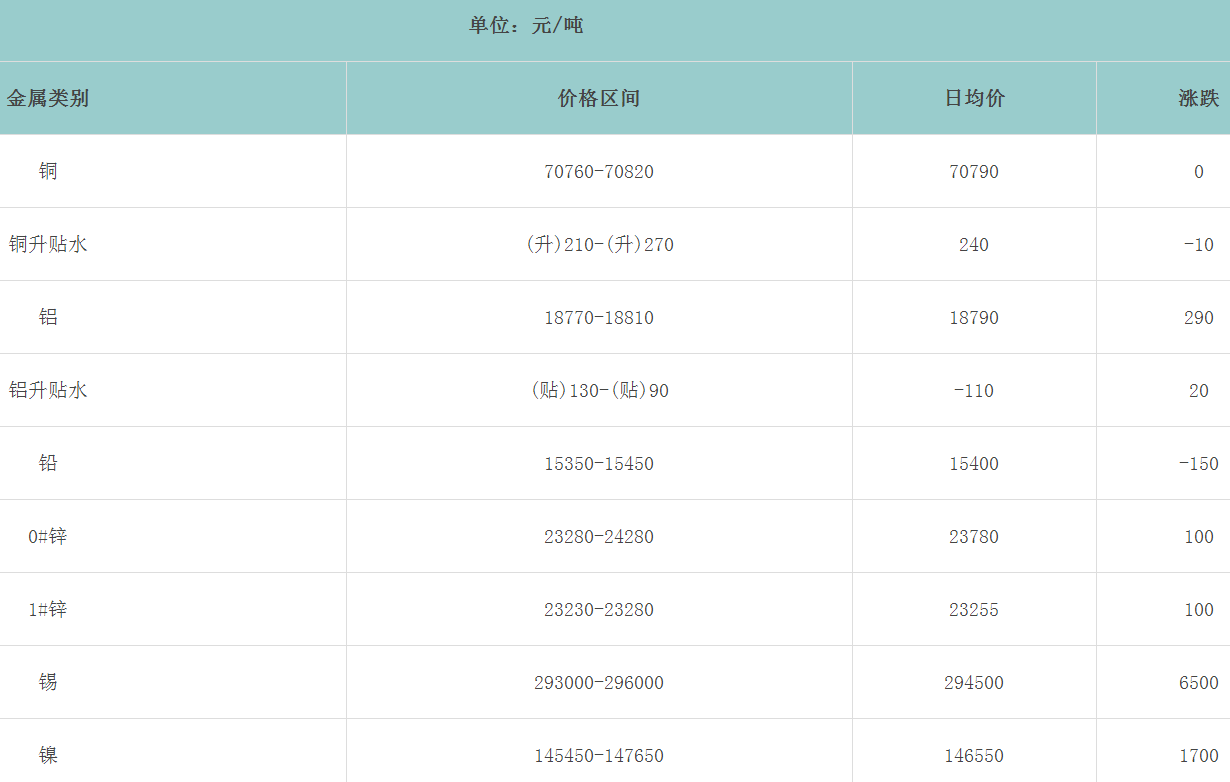Viewport: 1230px width, 782px height.
Task: Click the 涨跌 column header
Action: 1198,98
